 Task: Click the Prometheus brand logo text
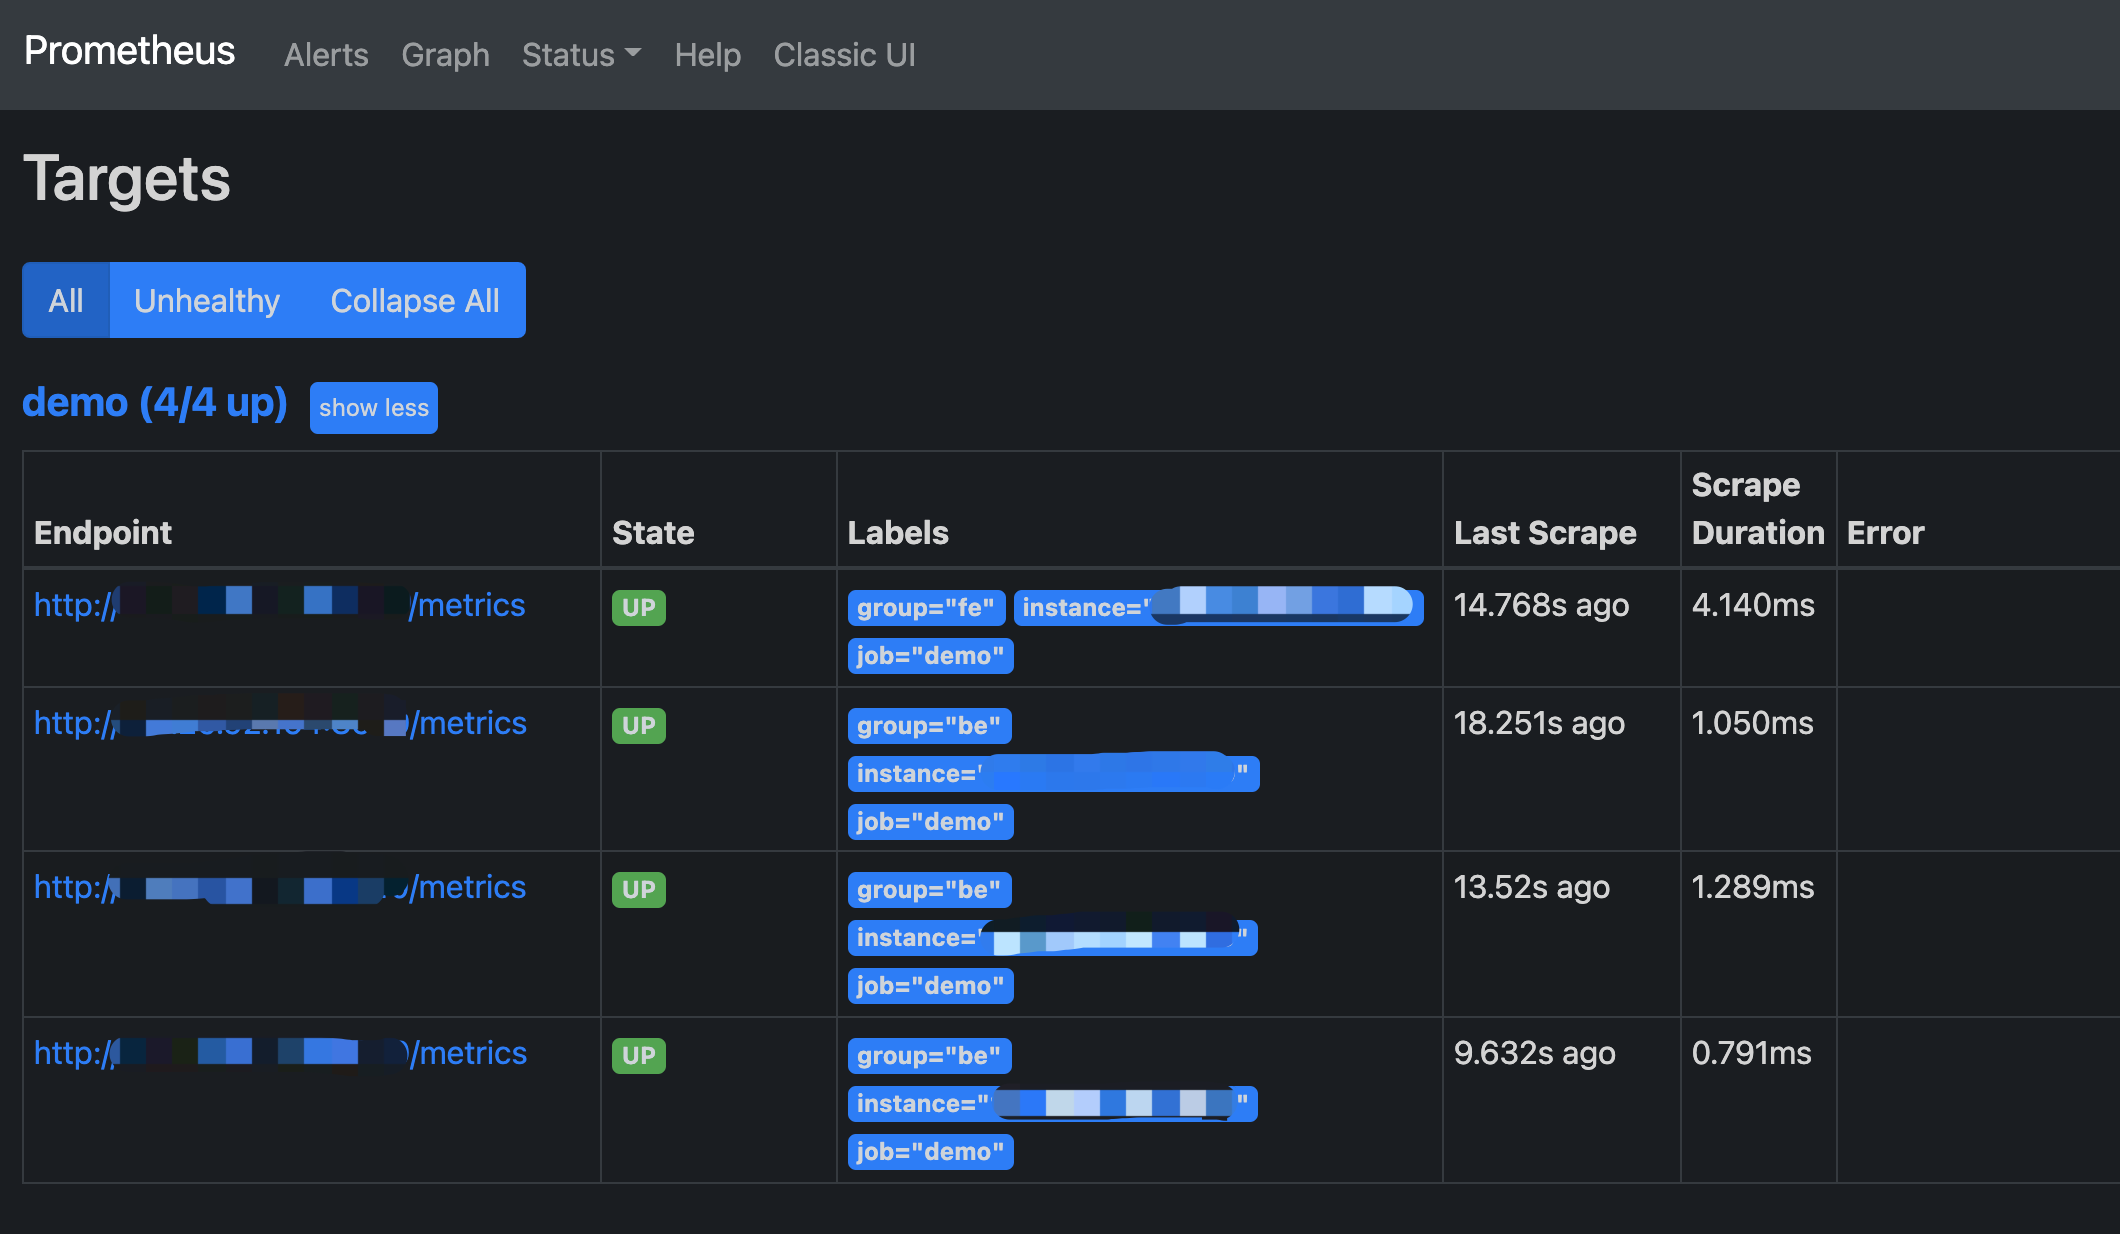[x=130, y=52]
